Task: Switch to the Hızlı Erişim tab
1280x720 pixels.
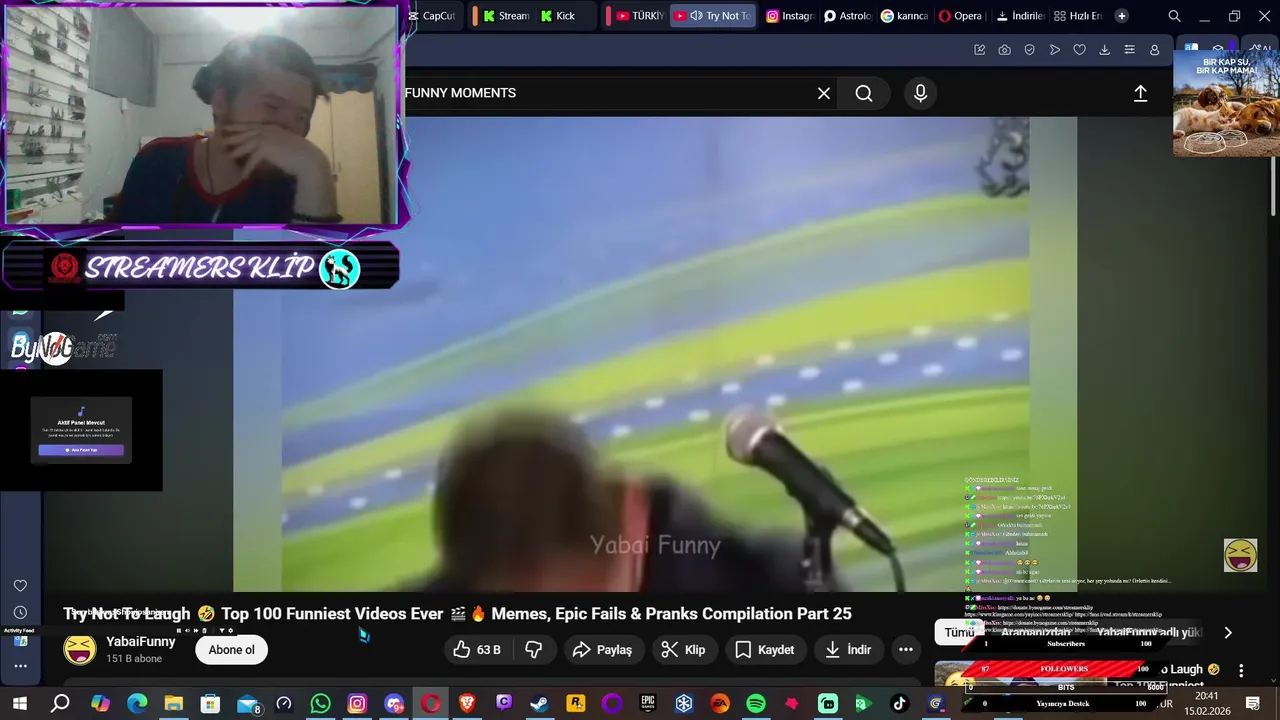Action: [x=1078, y=16]
